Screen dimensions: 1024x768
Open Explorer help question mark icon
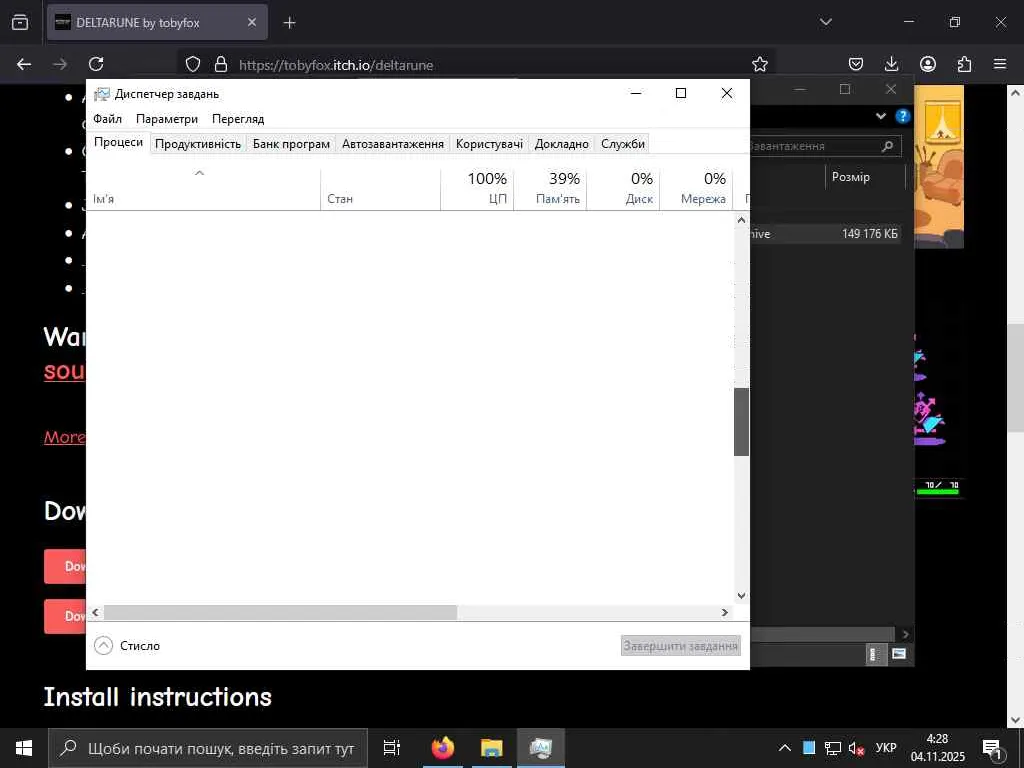[903, 116]
